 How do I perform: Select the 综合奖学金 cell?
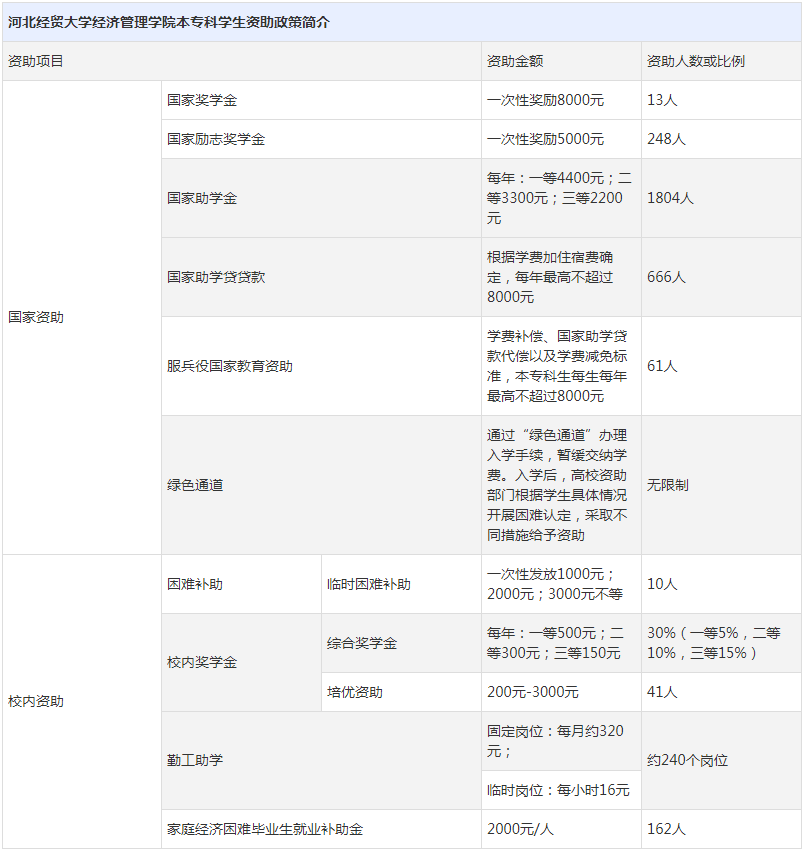pos(401,643)
